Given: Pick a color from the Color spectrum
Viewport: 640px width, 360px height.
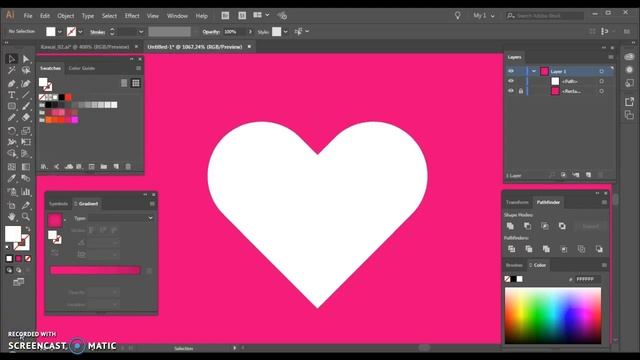Looking at the screenshot, I should (553, 315).
